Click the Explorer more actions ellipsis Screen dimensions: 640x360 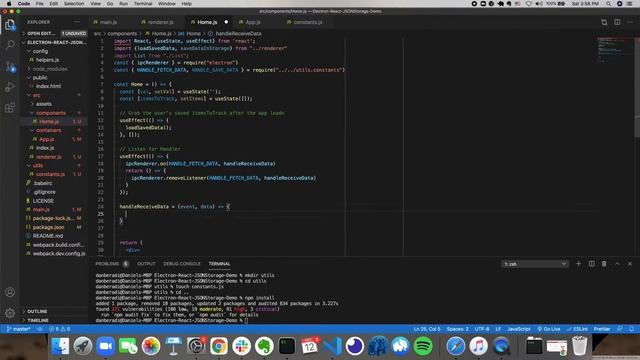tap(77, 22)
